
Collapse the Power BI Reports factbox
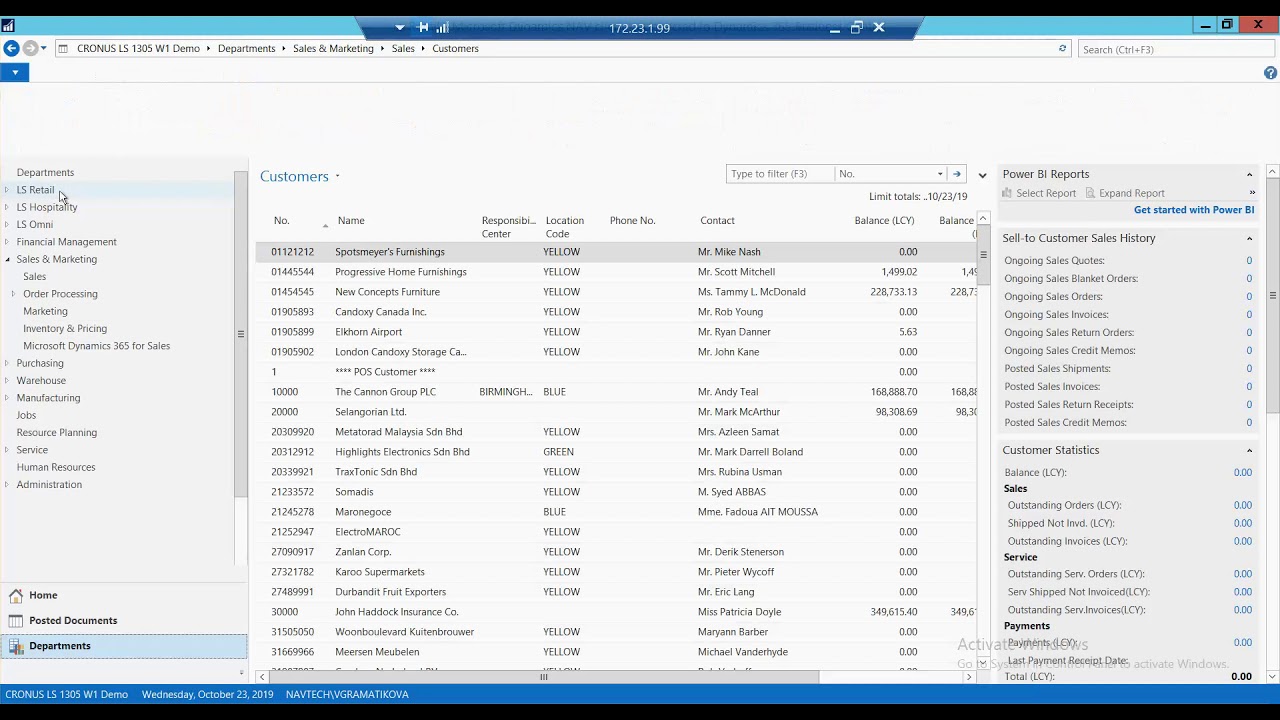[1249, 175]
